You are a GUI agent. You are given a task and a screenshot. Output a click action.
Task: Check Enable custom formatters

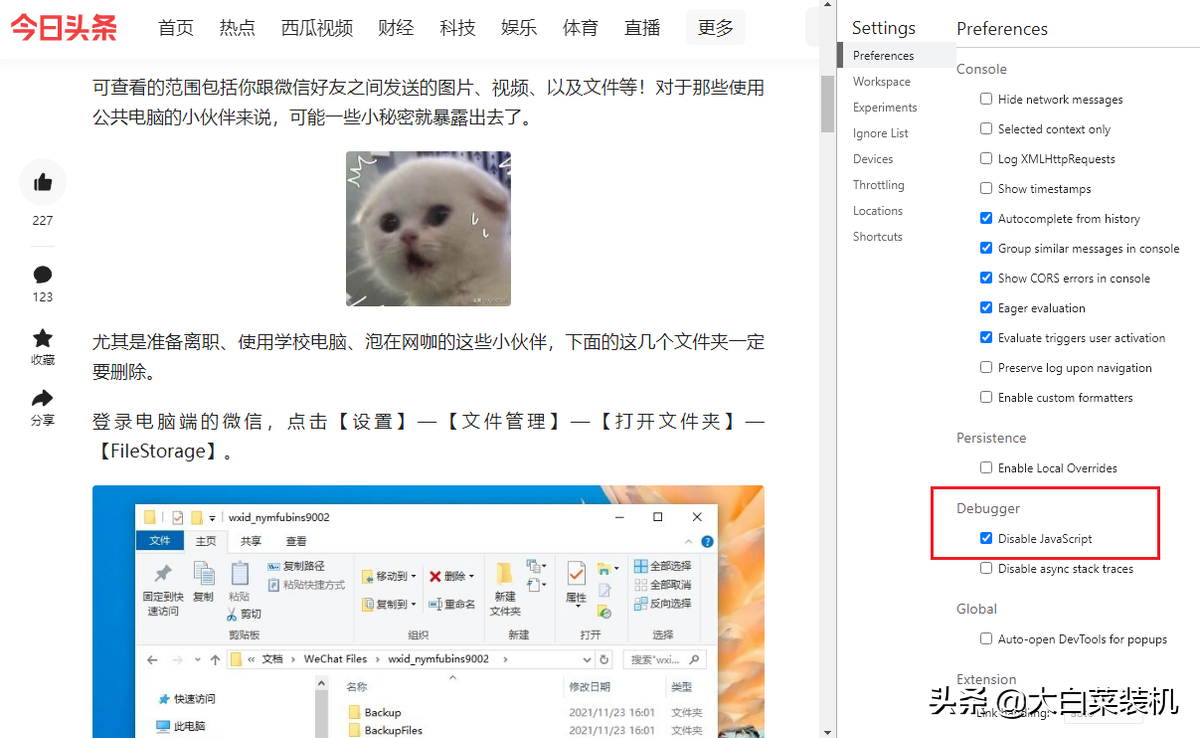[987, 397]
